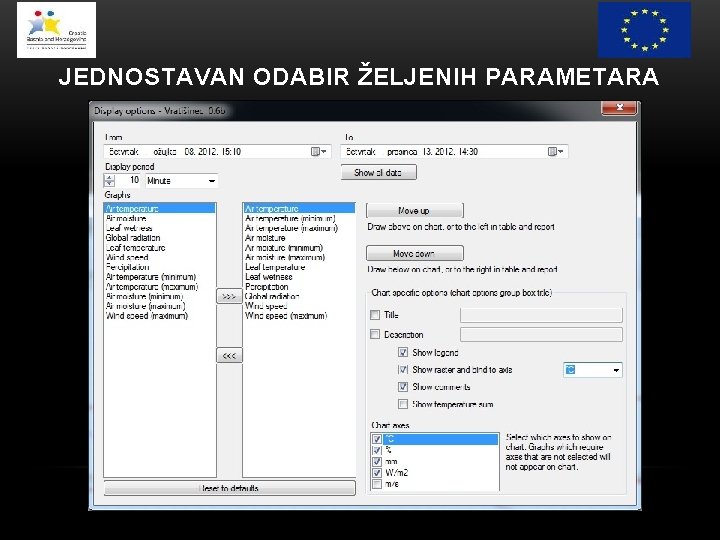Select Wind speed in right list
Image resolution: width=720 pixels, height=540 pixels.
tap(299, 306)
